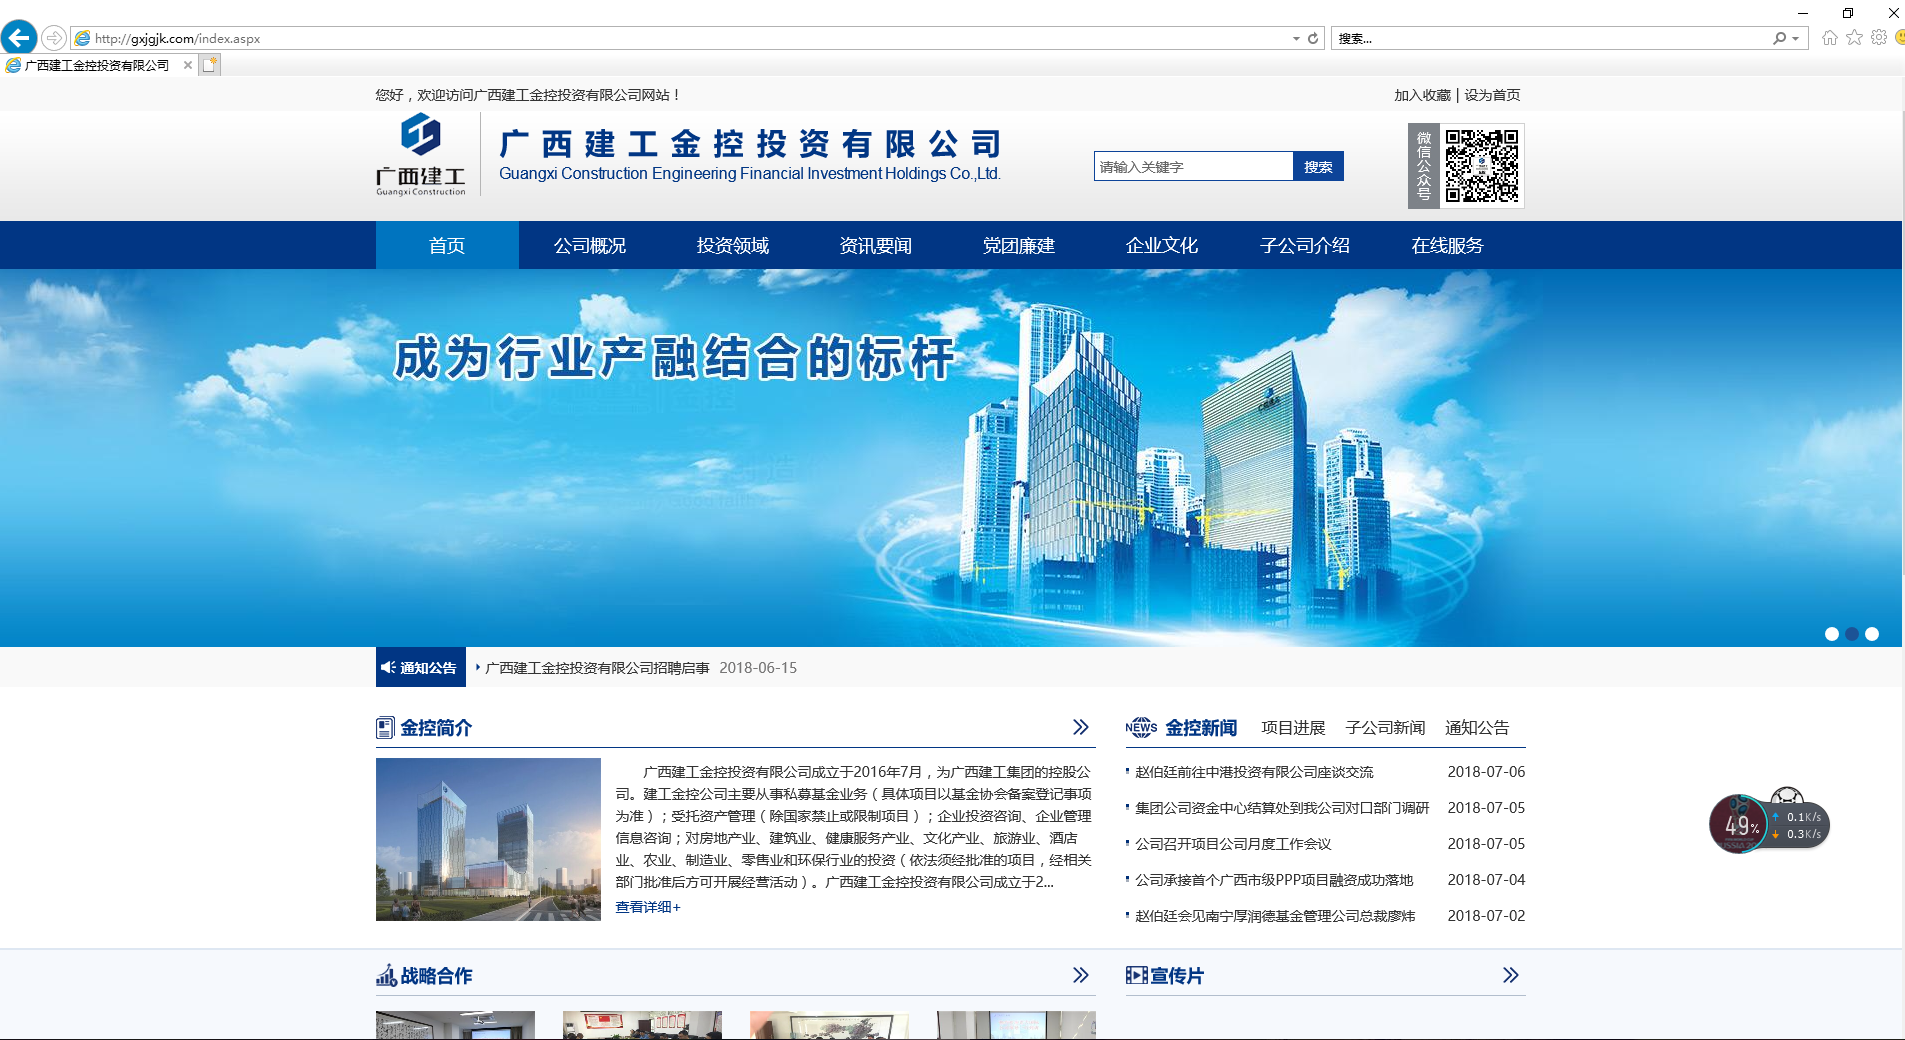Viewport: 1905px width, 1040px height.
Task: Open 公司概况 navigation item
Action: pos(590,245)
